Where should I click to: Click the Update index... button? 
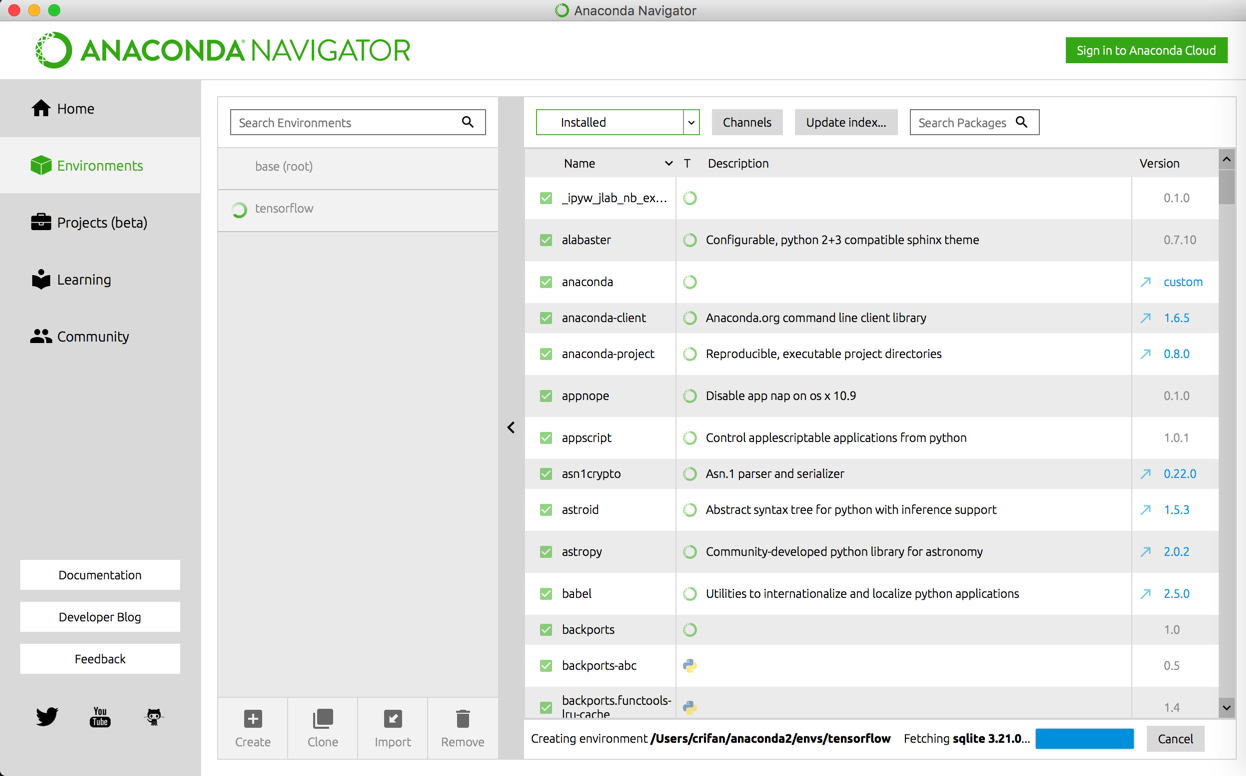pos(846,122)
